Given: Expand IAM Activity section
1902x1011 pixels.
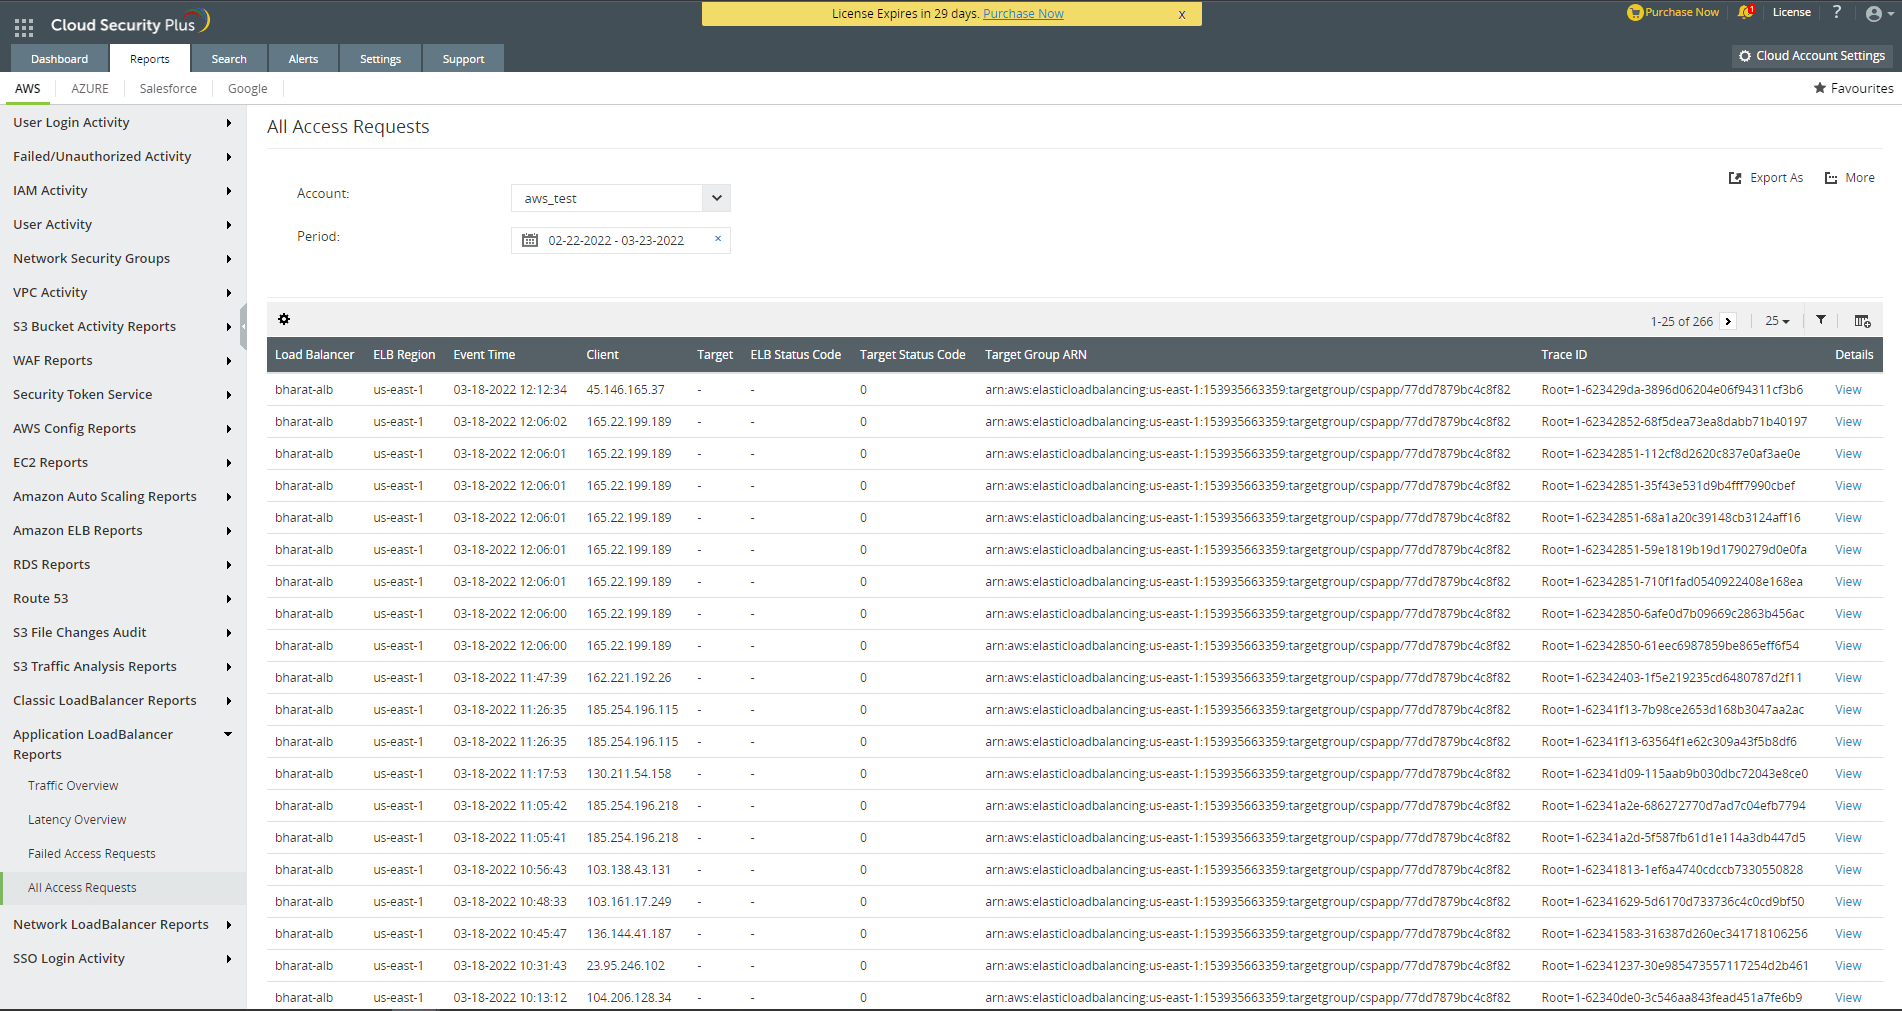Looking at the screenshot, I should click(123, 191).
